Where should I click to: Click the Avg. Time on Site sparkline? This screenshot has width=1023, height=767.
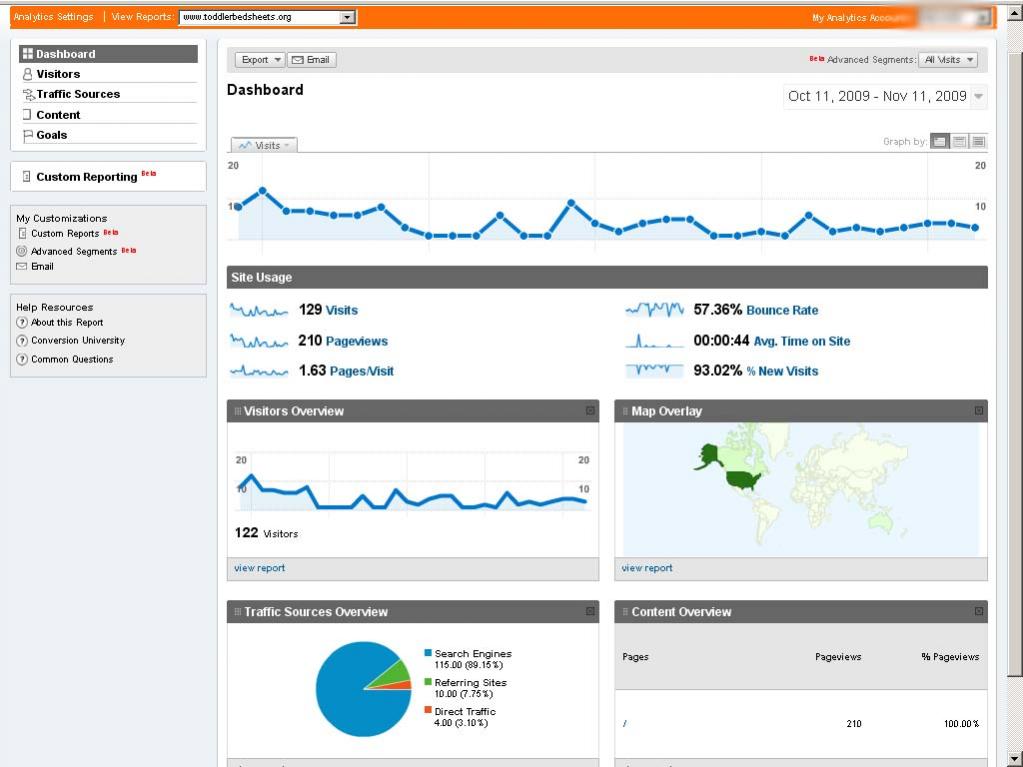click(654, 340)
